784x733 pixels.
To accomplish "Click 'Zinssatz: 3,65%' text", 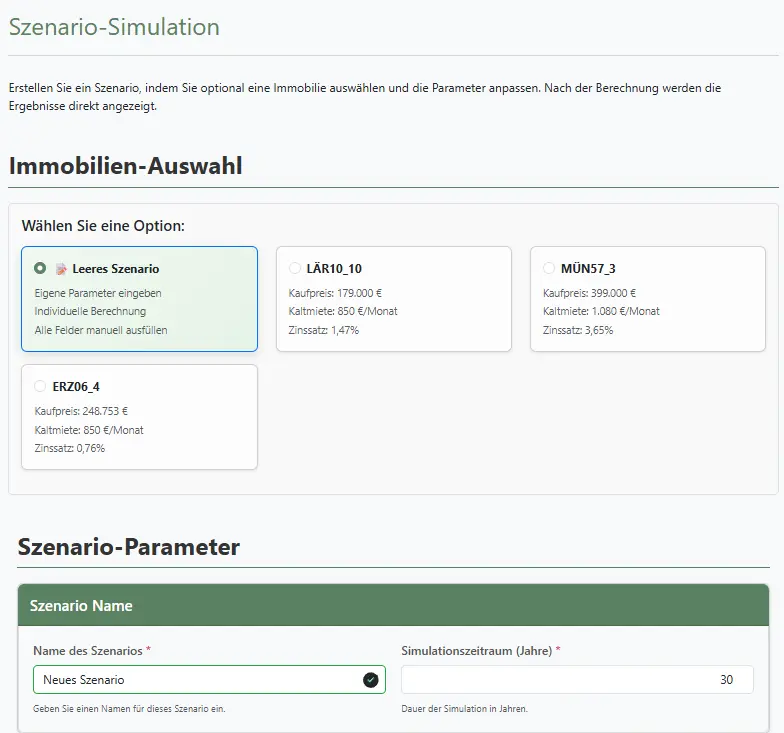I will (x=578, y=330).
